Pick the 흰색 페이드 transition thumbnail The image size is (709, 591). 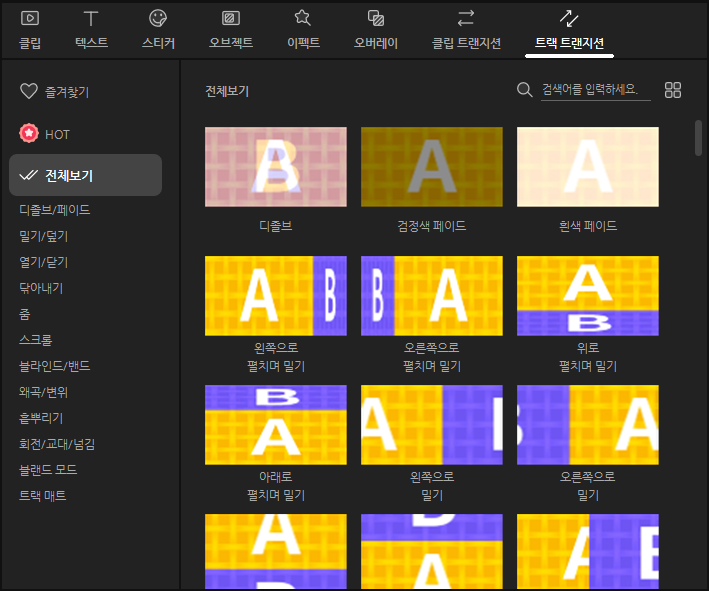point(588,167)
